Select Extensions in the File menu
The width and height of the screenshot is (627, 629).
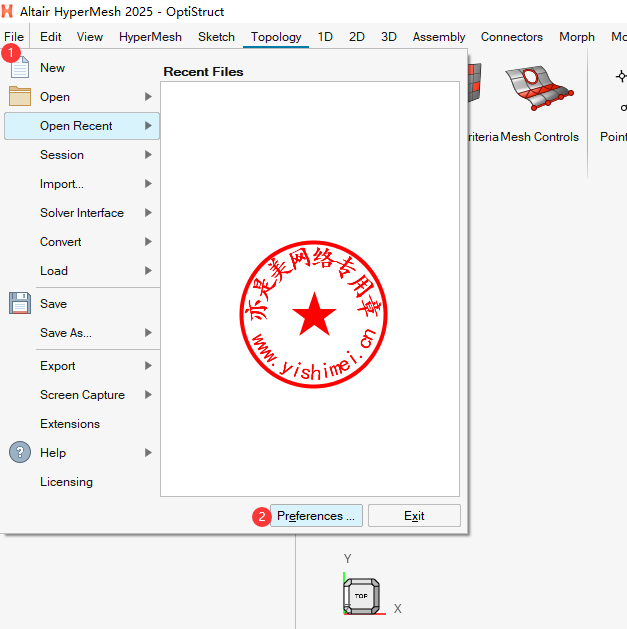coord(70,424)
